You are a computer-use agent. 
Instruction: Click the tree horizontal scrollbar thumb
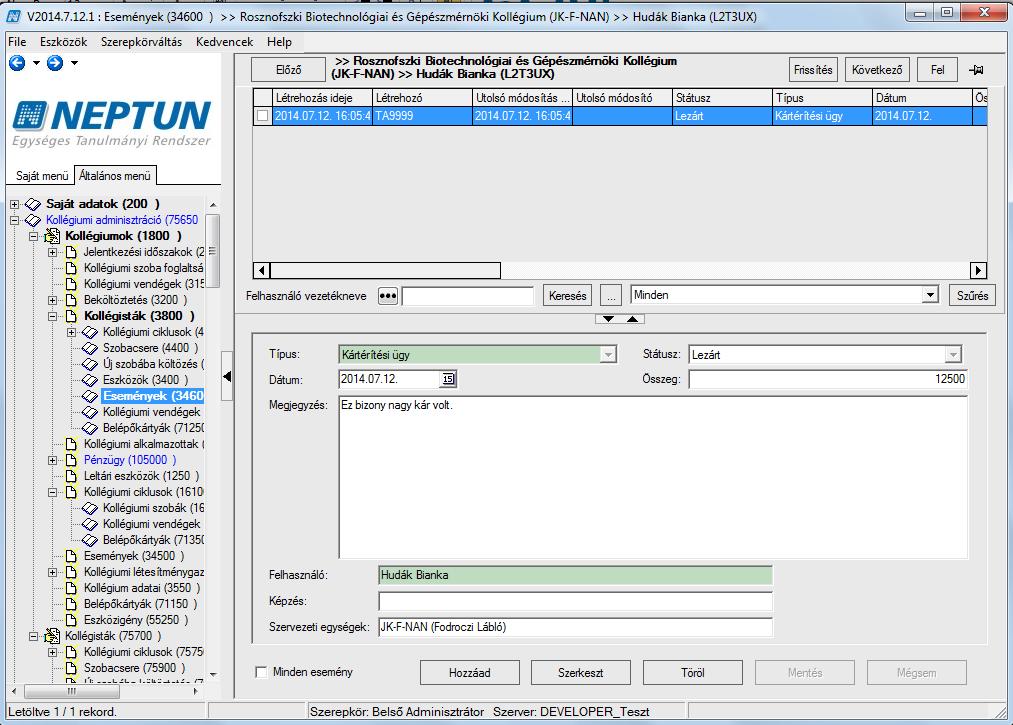point(72,691)
